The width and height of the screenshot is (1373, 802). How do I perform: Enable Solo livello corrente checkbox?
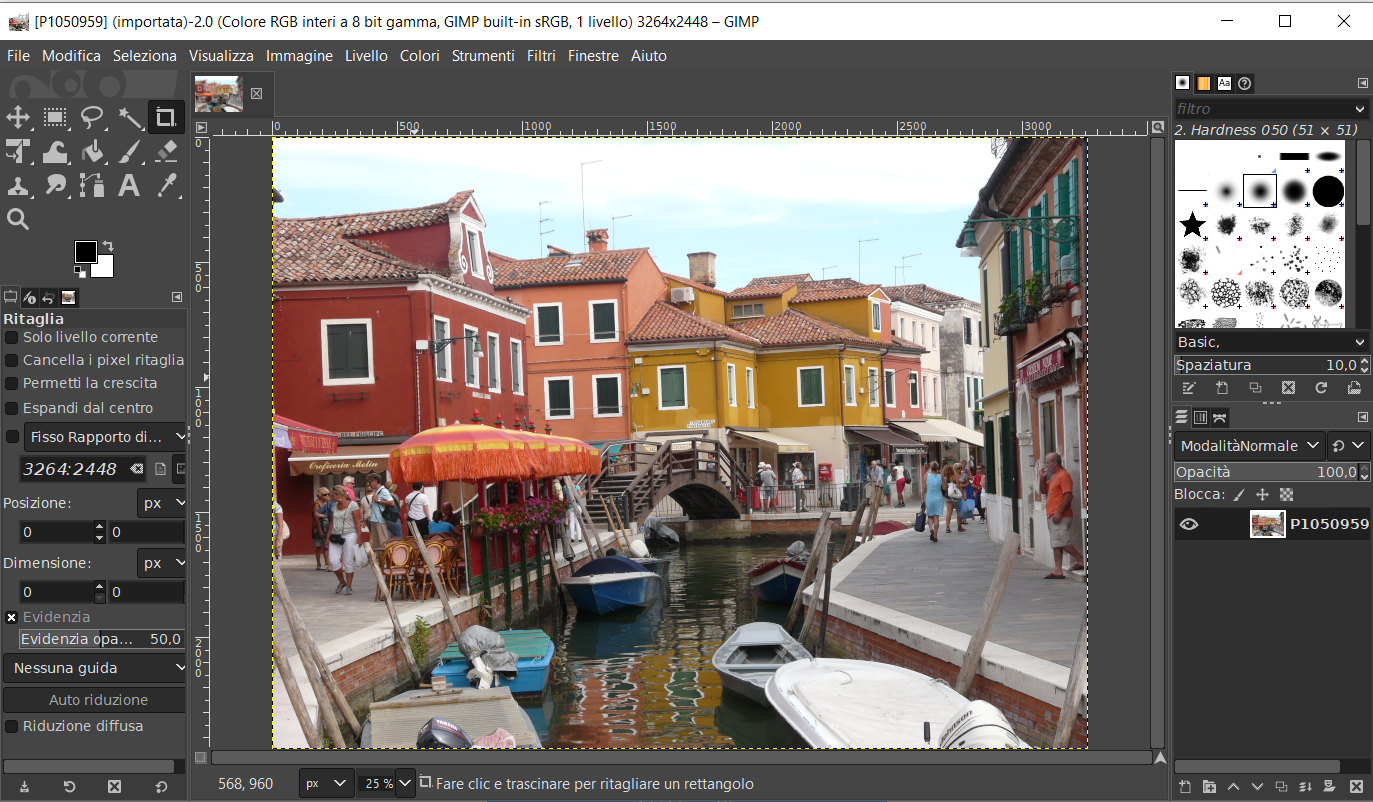point(12,337)
